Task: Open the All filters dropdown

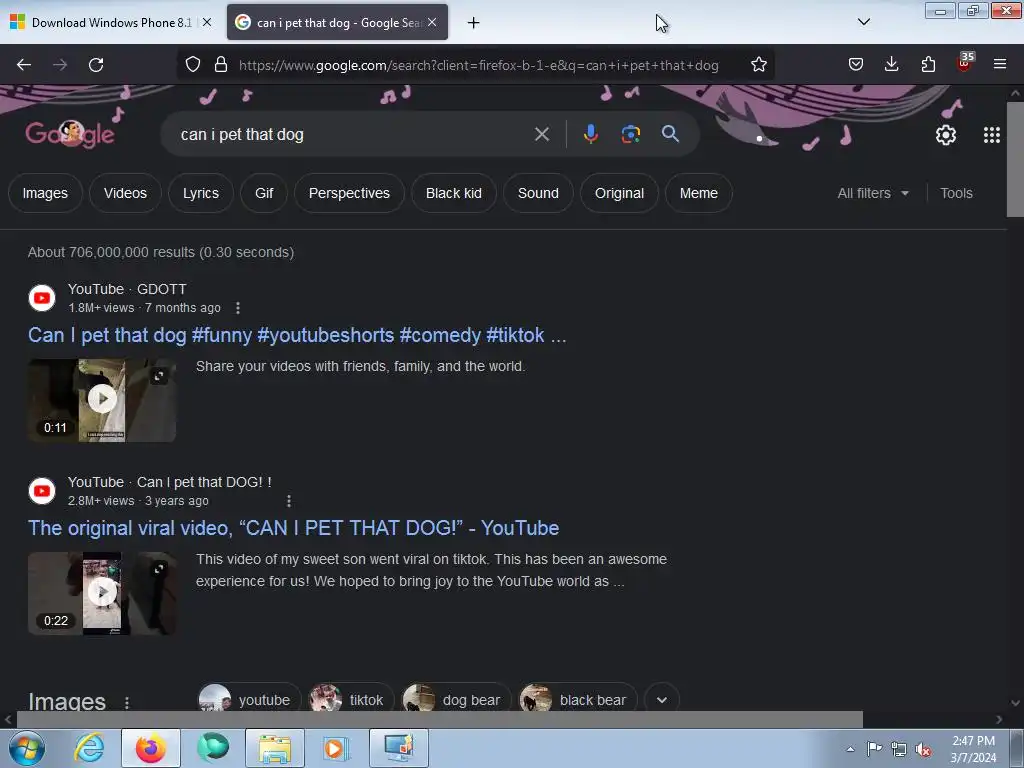Action: pyautogui.click(x=872, y=193)
